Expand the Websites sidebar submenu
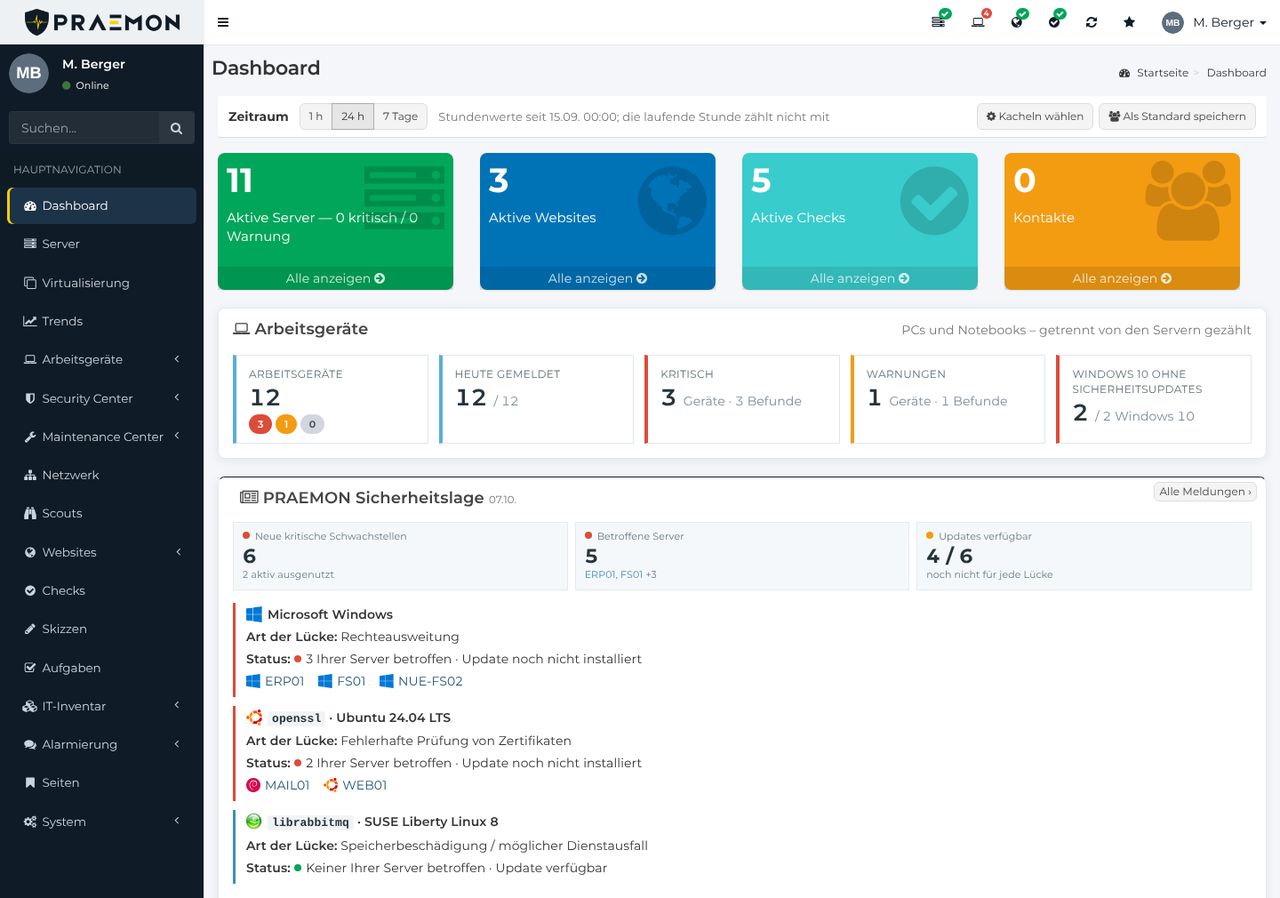This screenshot has width=1280, height=898. (177, 552)
